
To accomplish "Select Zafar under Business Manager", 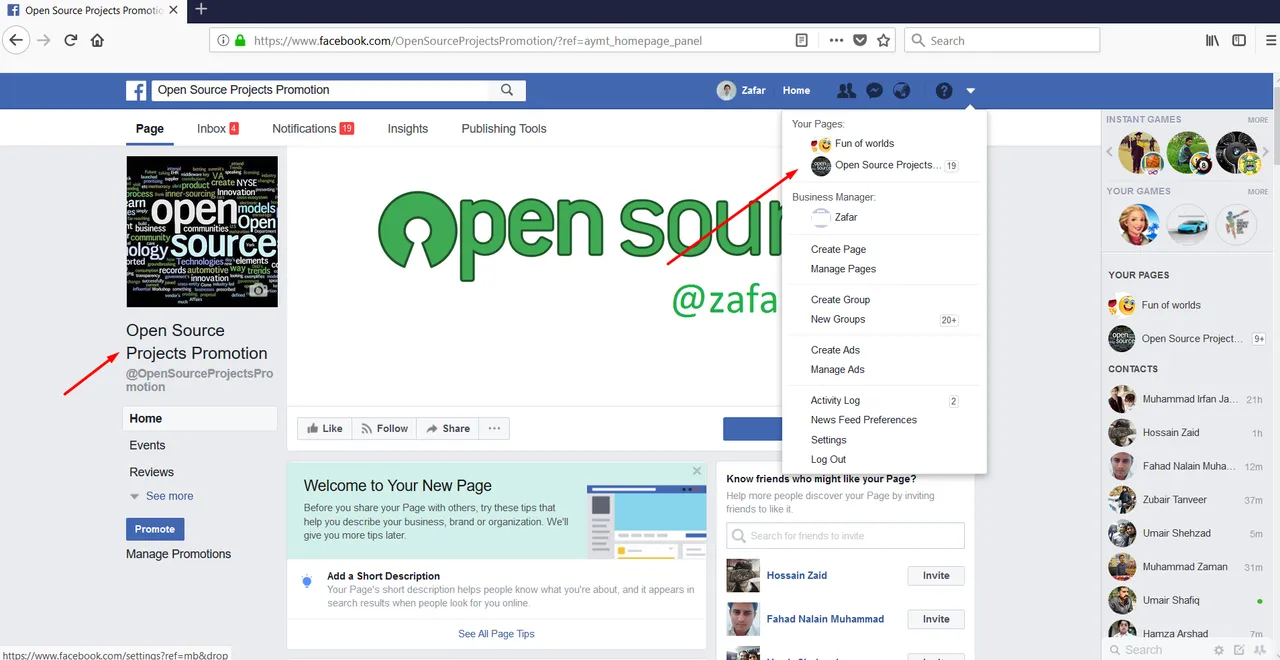I will [x=845, y=217].
